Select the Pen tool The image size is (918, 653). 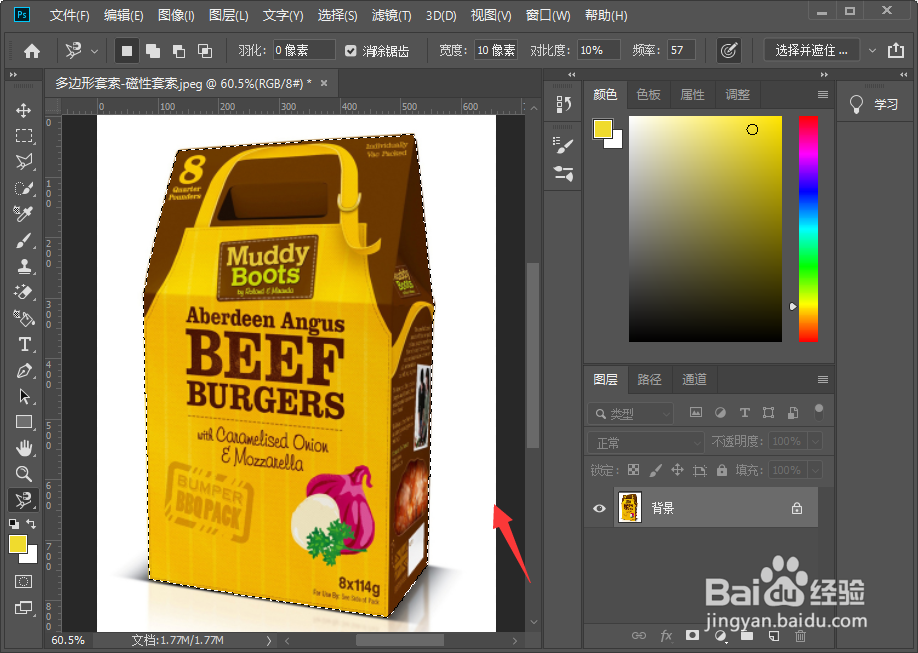click(23, 371)
